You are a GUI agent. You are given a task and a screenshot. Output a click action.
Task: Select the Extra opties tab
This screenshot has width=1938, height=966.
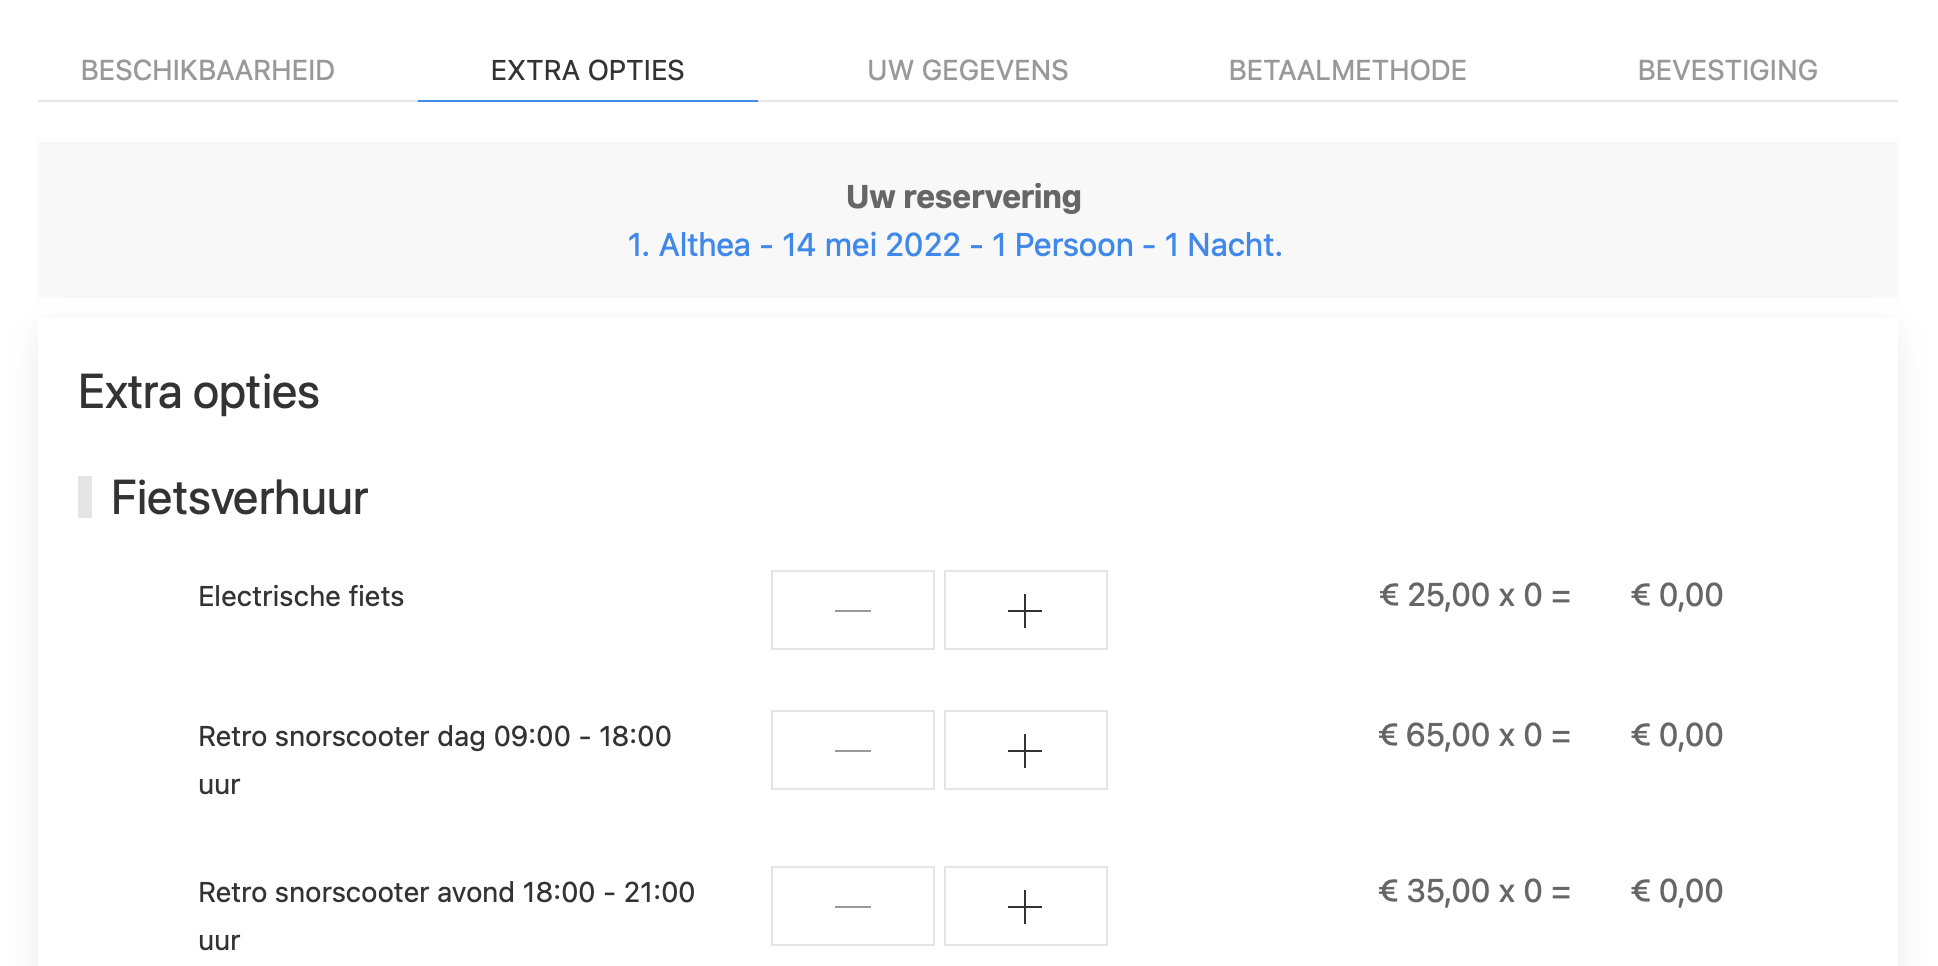[x=587, y=70]
